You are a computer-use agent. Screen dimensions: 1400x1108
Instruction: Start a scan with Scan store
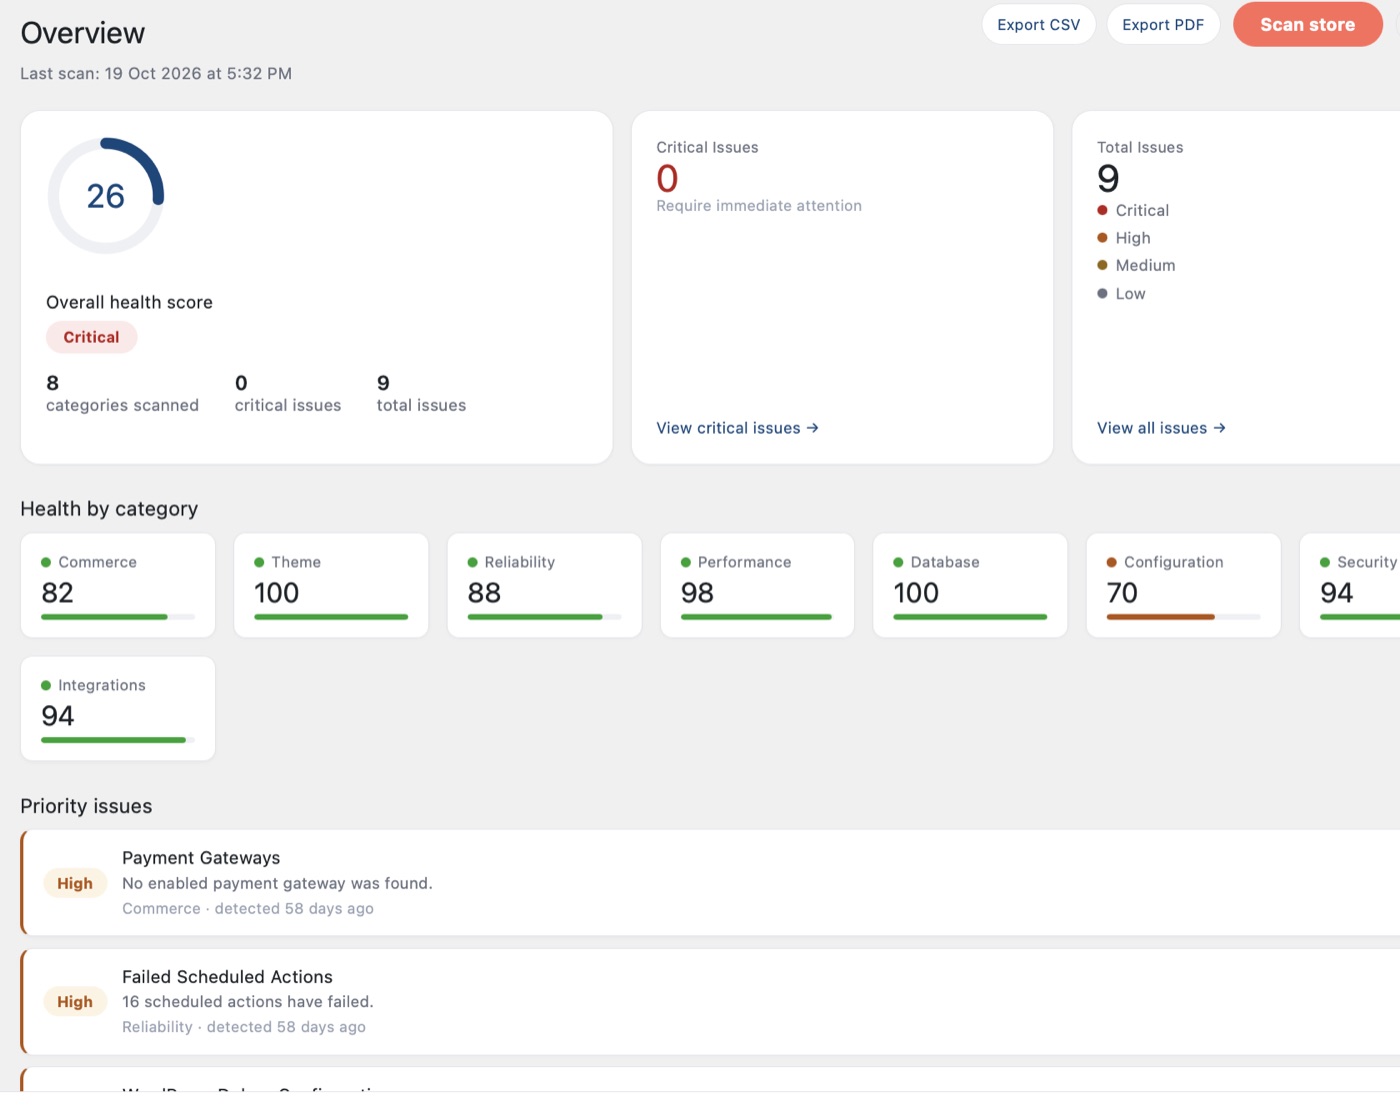(x=1307, y=25)
